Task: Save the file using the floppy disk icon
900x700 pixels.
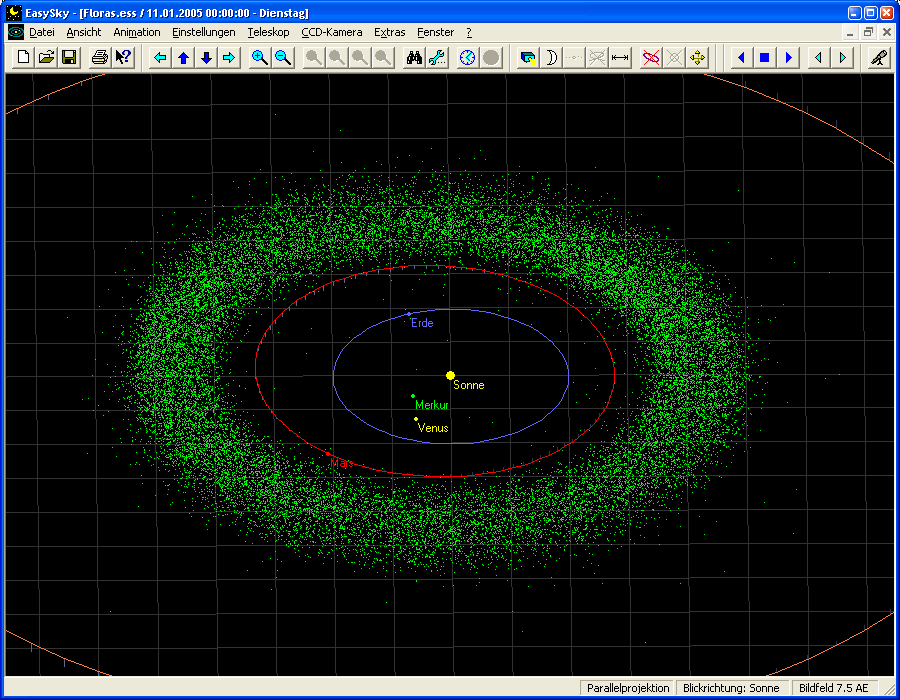Action: [69, 58]
